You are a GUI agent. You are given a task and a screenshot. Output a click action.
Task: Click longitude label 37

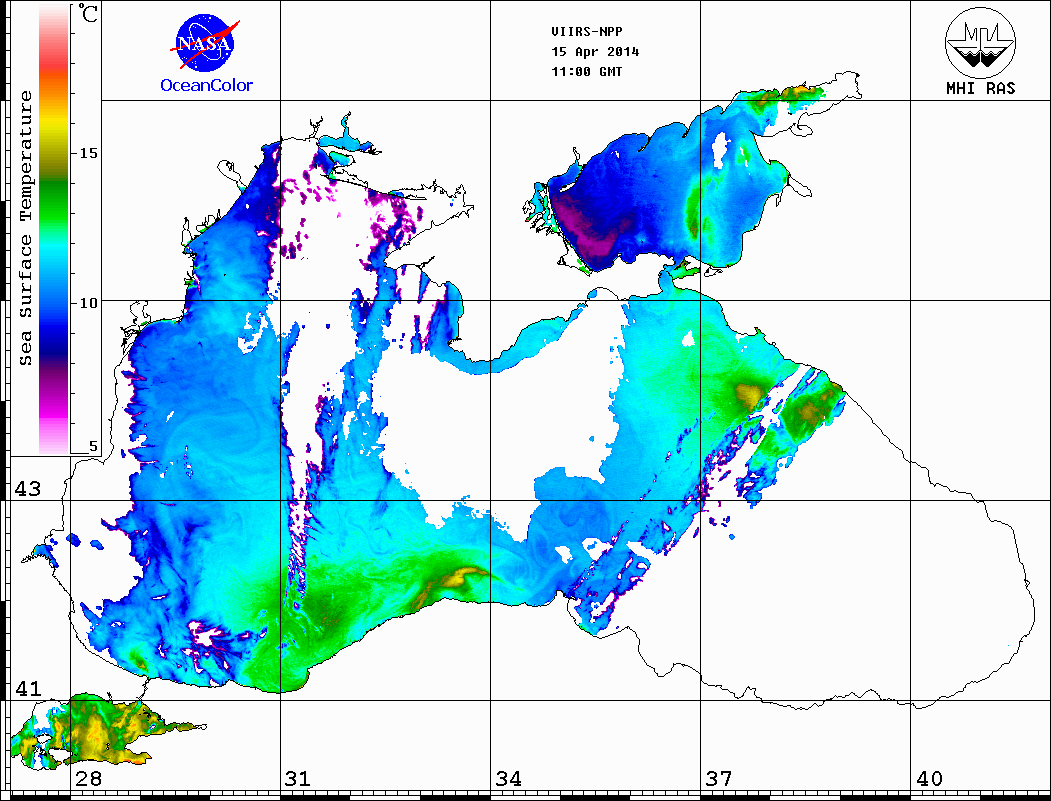(x=719, y=778)
